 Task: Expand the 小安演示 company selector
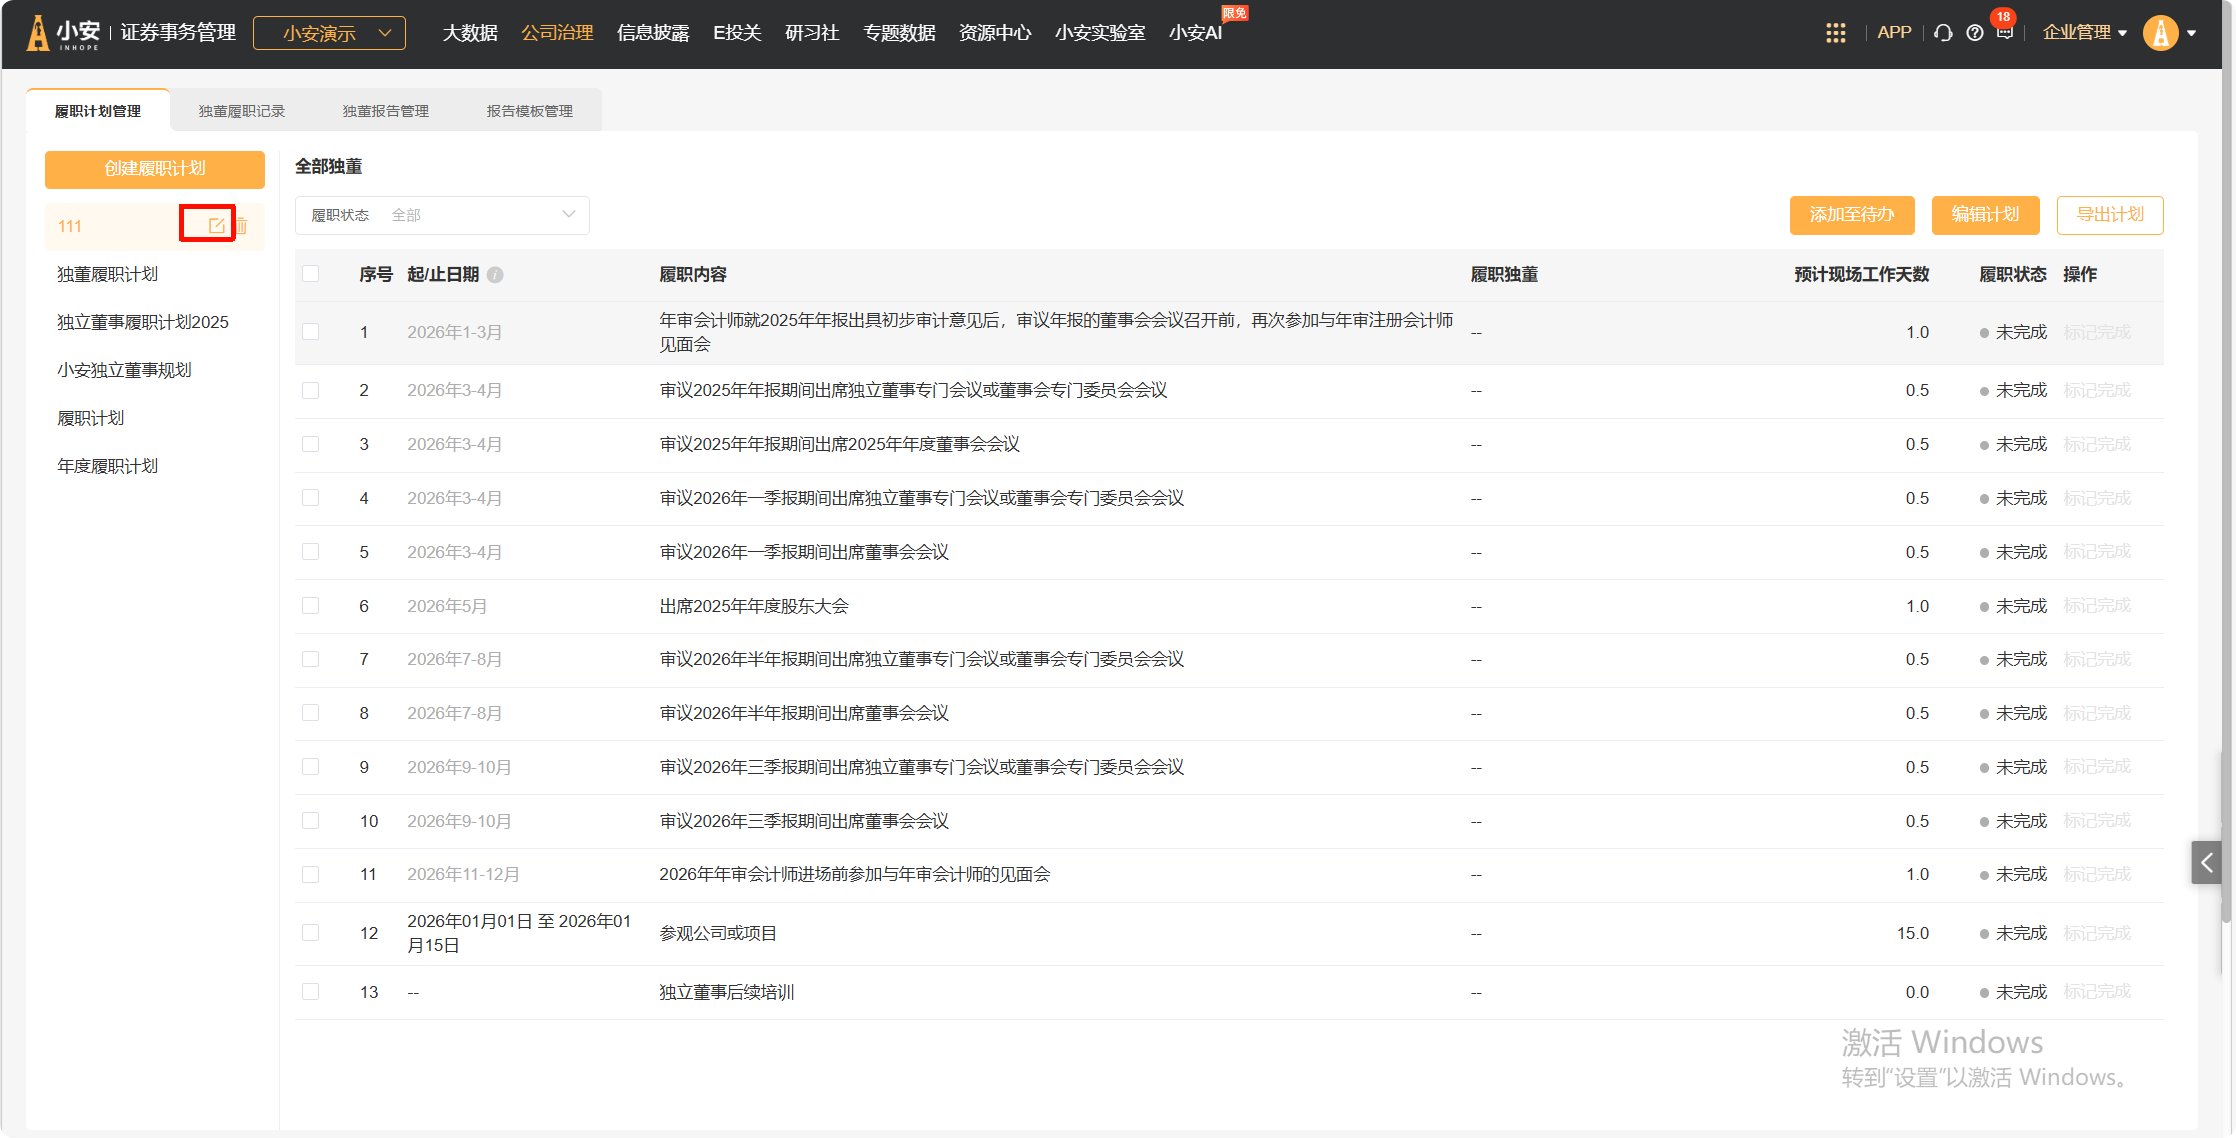(x=329, y=33)
